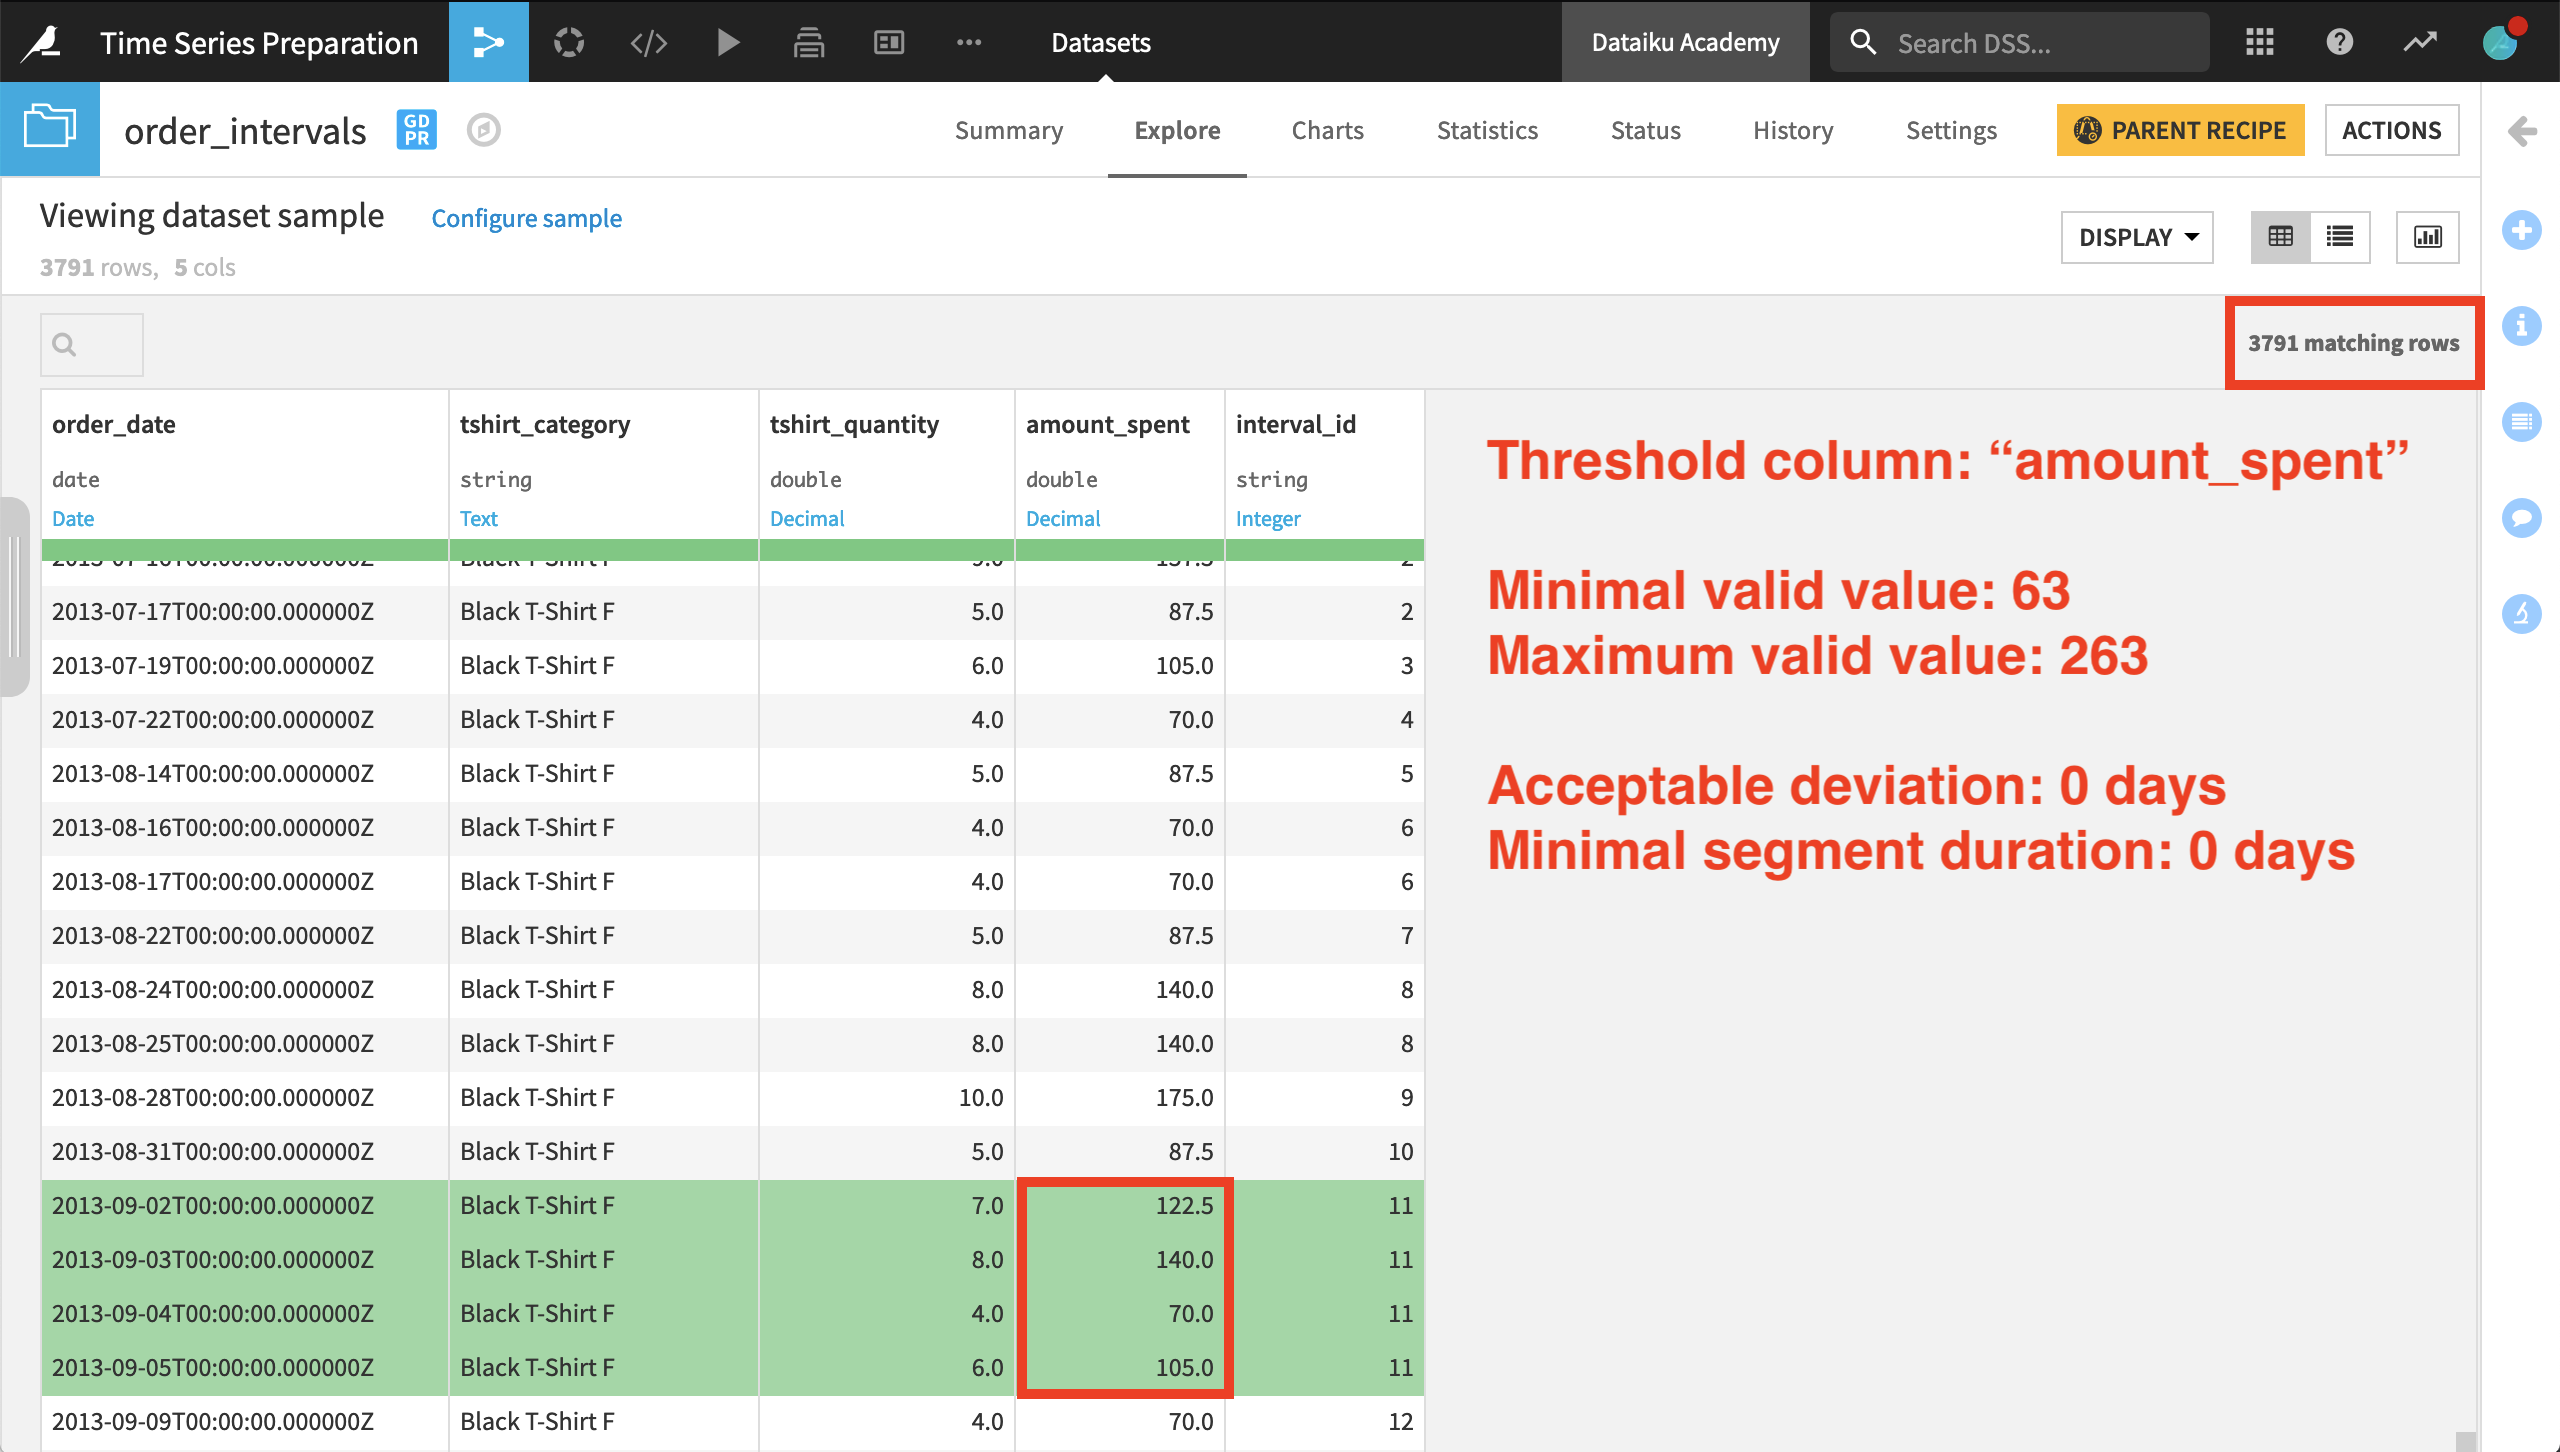Screen dimensions: 2560x1452
Task: Open the applications grid menu icon
Action: coord(2259,42)
